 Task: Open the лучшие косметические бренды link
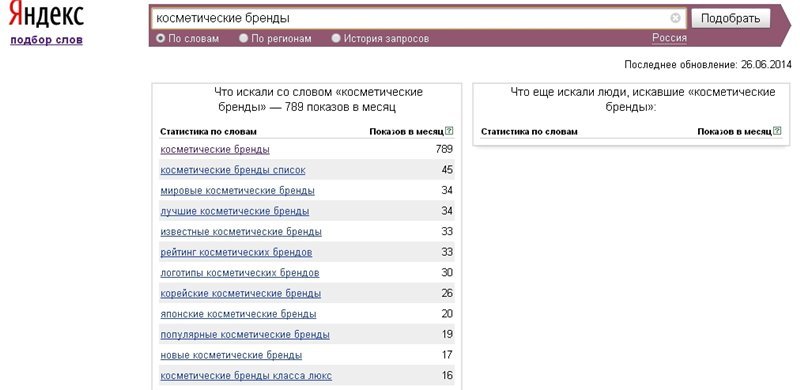(x=235, y=211)
